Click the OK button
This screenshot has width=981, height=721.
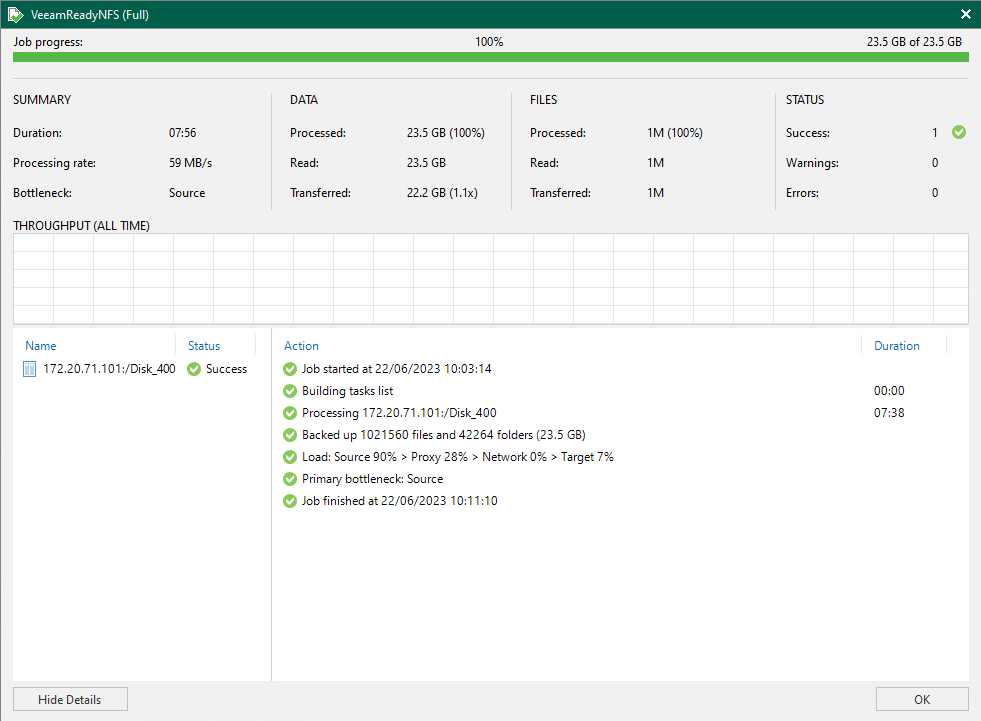pyautogui.click(x=922, y=699)
